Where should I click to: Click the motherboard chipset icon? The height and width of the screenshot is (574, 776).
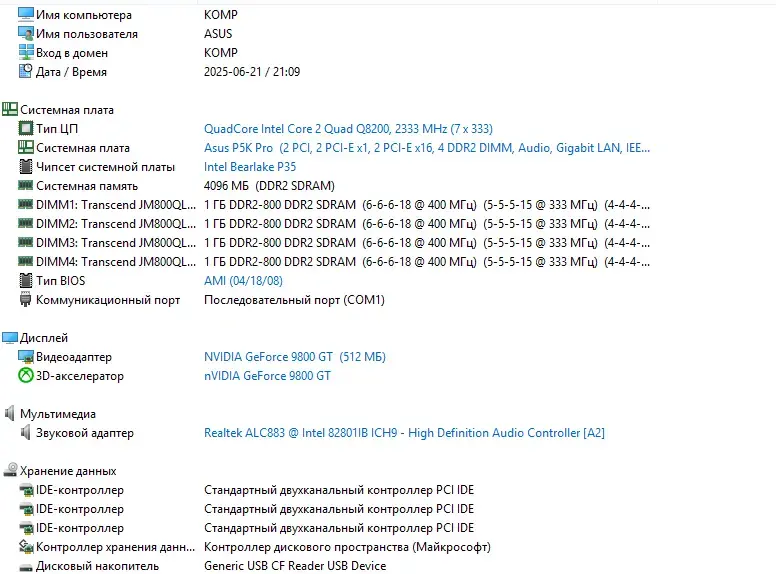(26, 167)
